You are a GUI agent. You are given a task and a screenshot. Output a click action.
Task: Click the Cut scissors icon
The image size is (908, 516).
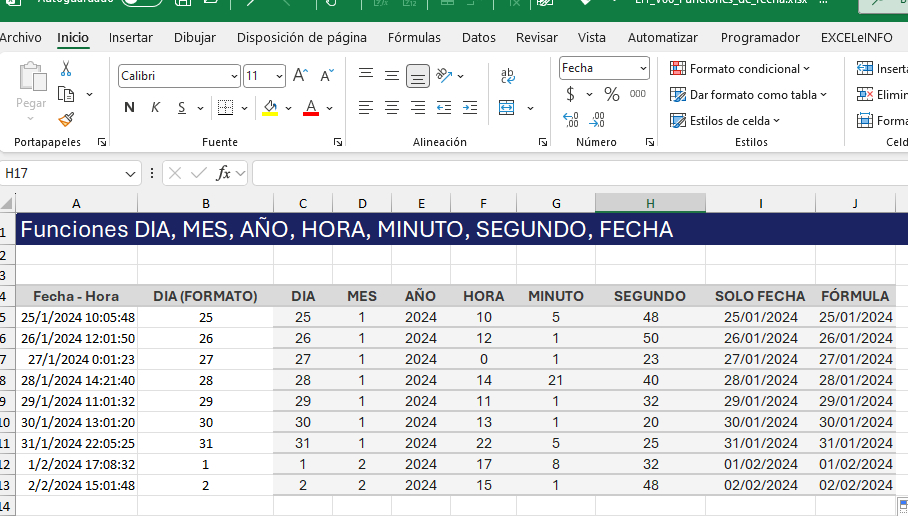click(x=66, y=69)
